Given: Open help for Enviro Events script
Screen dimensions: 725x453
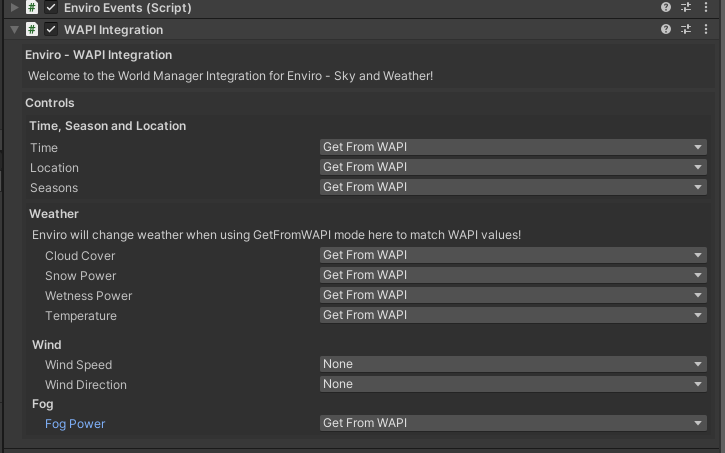Looking at the screenshot, I should coord(666,7).
